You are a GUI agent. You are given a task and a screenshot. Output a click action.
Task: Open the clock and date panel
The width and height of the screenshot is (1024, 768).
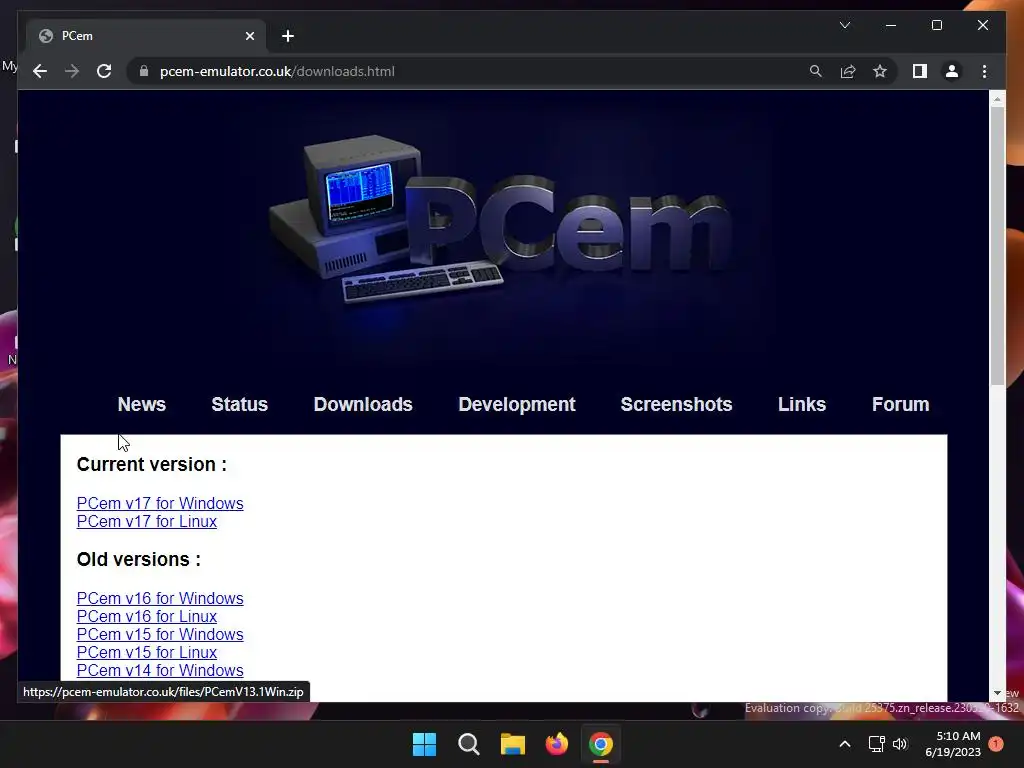coord(953,744)
